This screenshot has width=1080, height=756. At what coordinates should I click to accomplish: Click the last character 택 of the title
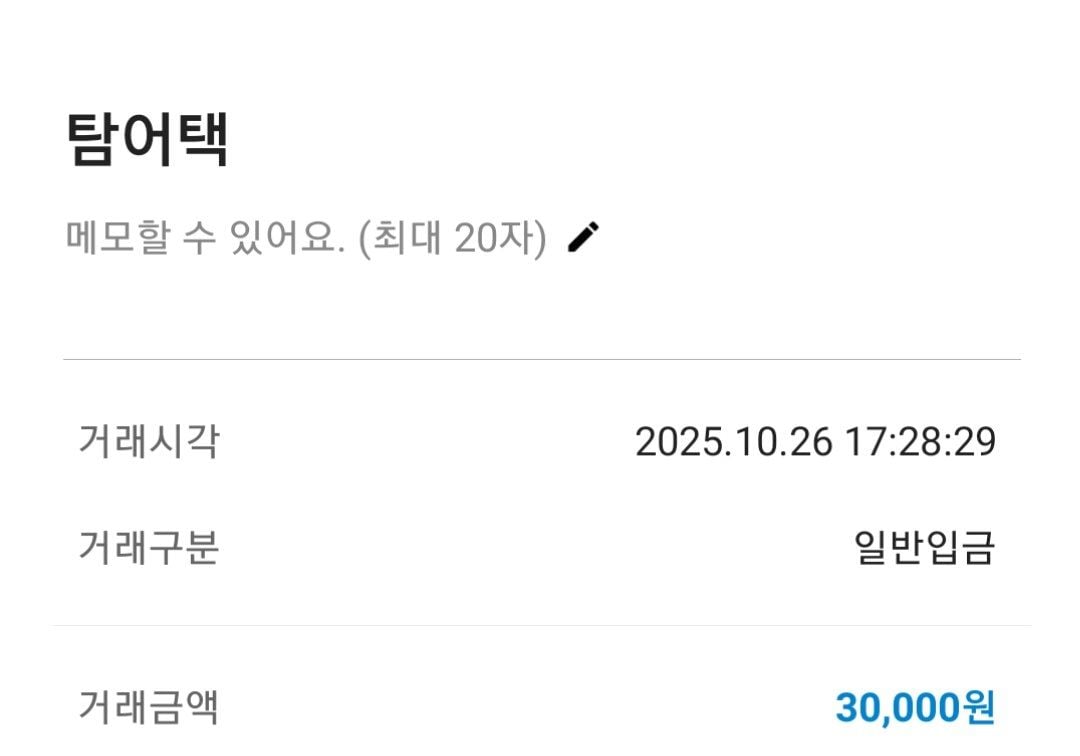[203, 139]
